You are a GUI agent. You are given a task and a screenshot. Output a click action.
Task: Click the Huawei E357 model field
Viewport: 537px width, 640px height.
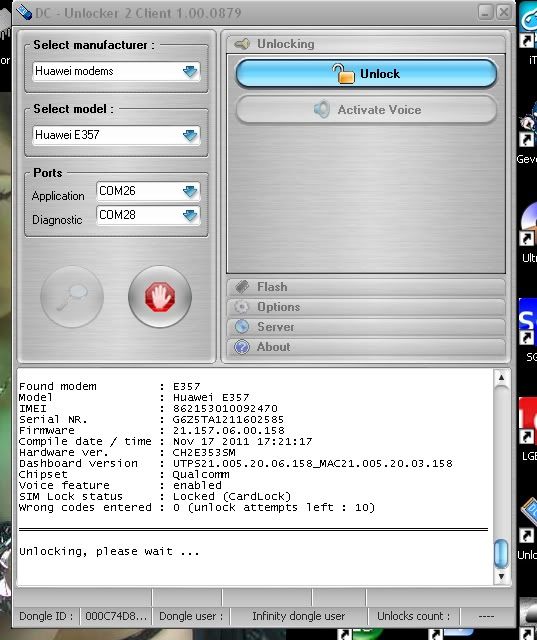point(116,135)
